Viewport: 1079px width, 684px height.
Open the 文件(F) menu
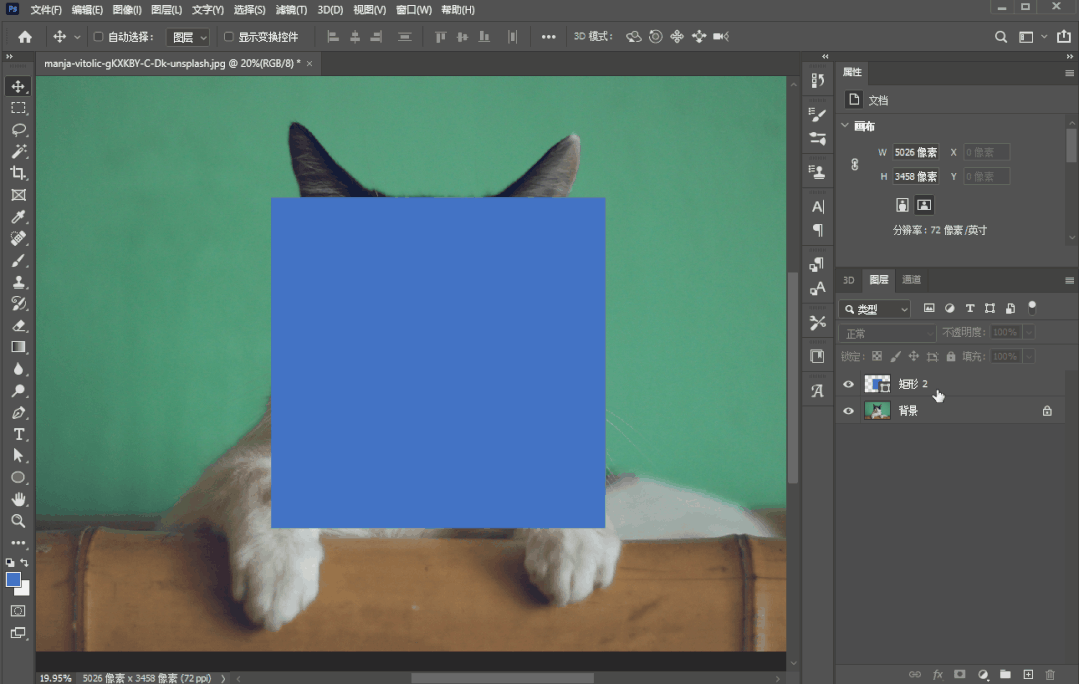(x=45, y=10)
